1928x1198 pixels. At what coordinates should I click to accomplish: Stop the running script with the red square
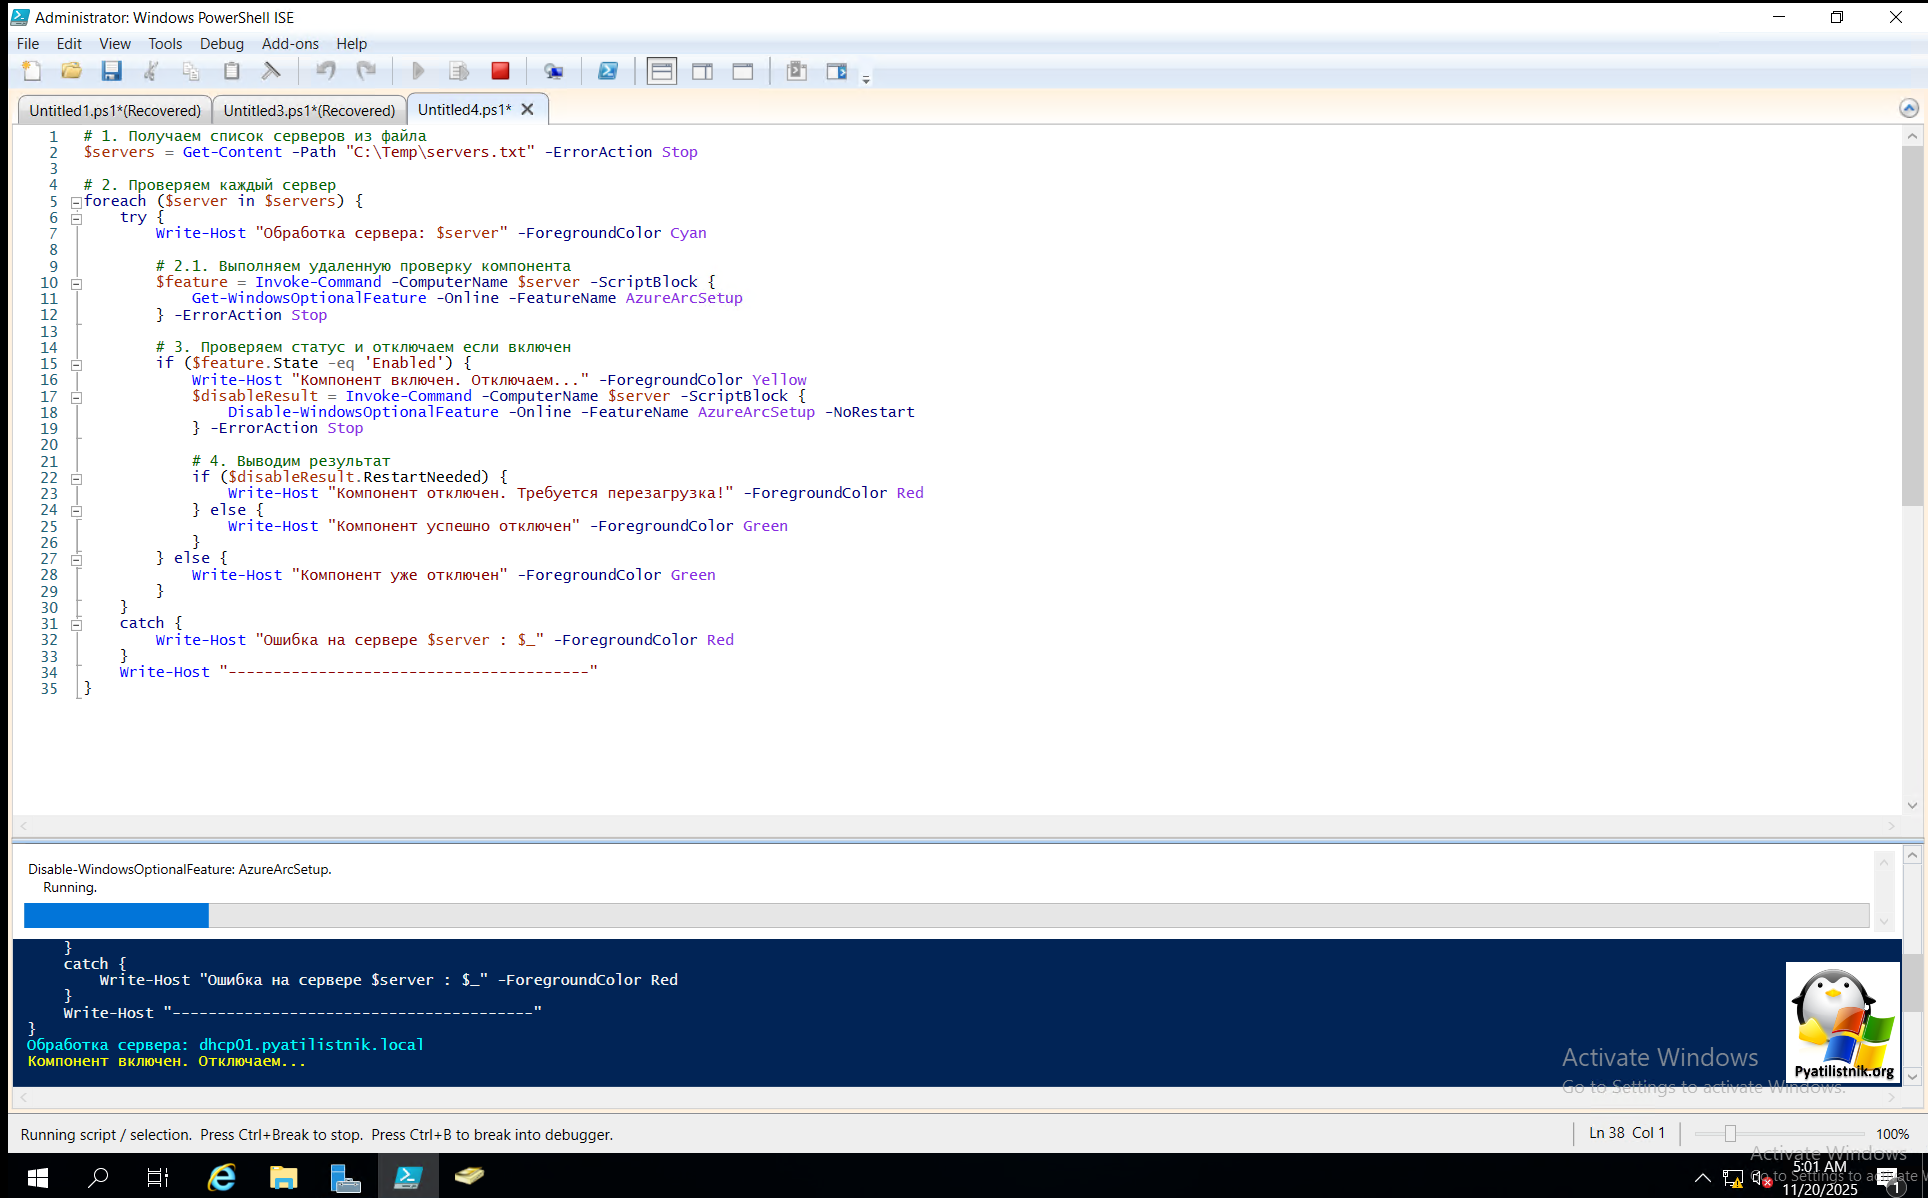point(500,71)
